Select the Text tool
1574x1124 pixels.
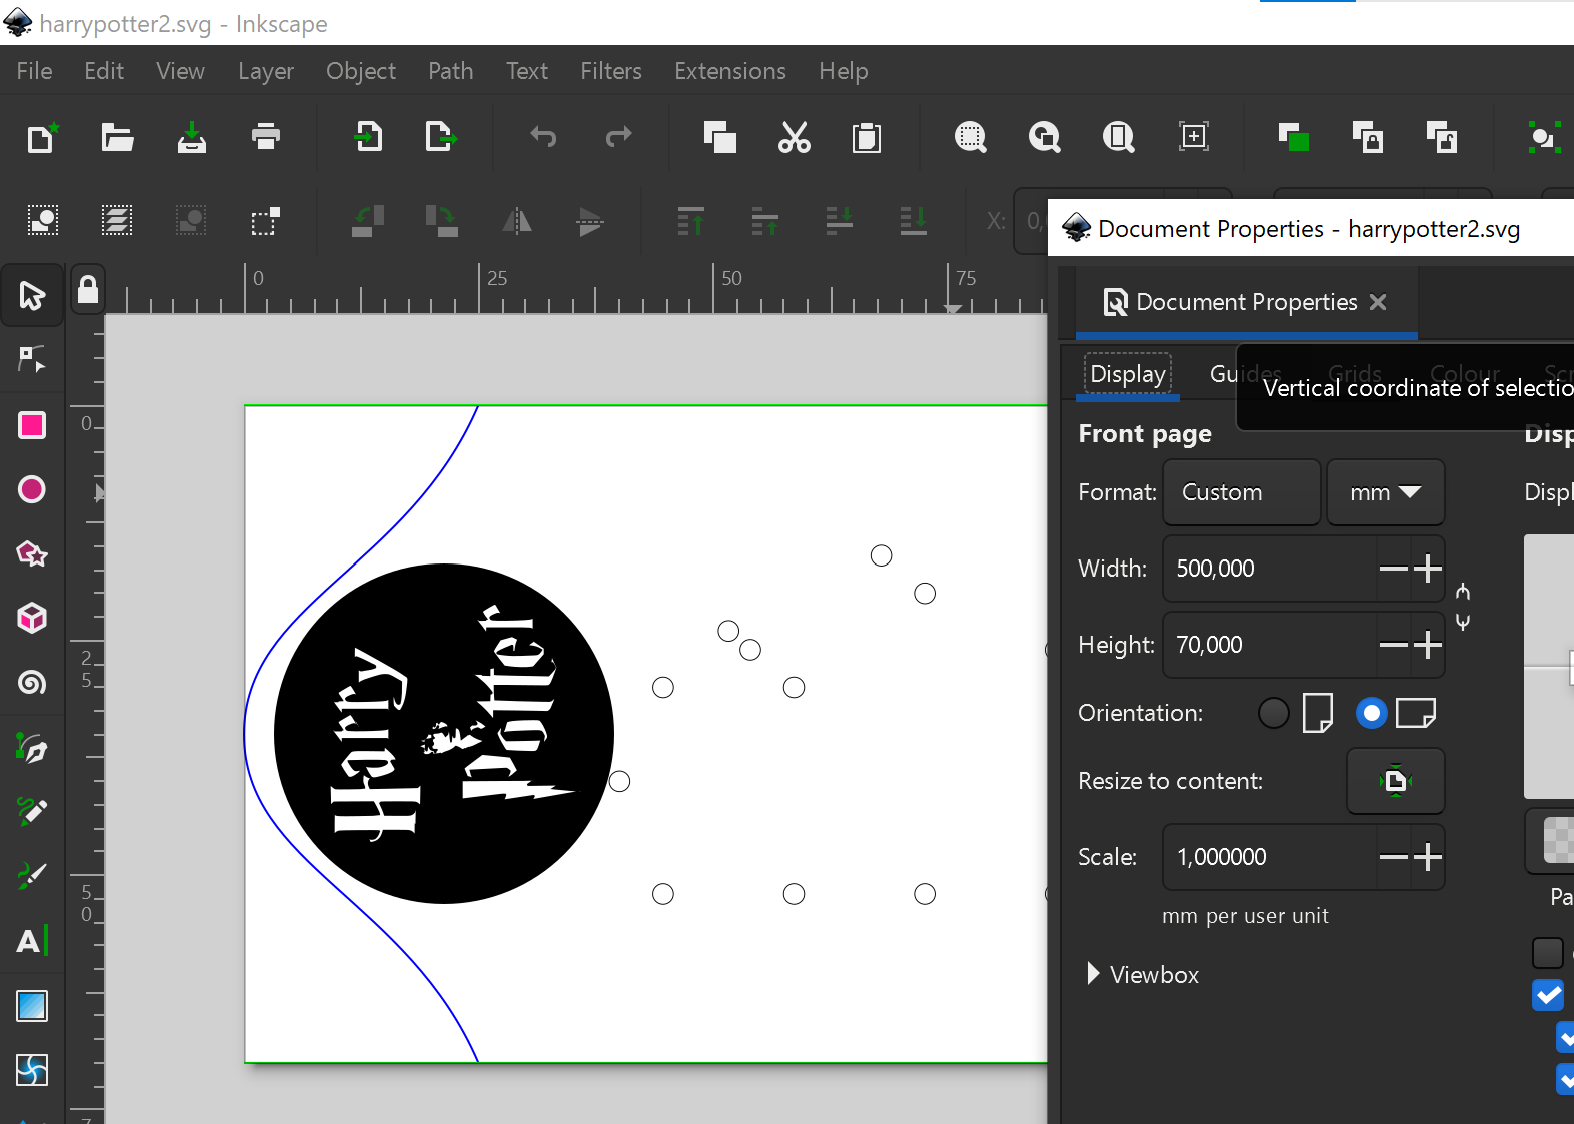tap(30, 941)
